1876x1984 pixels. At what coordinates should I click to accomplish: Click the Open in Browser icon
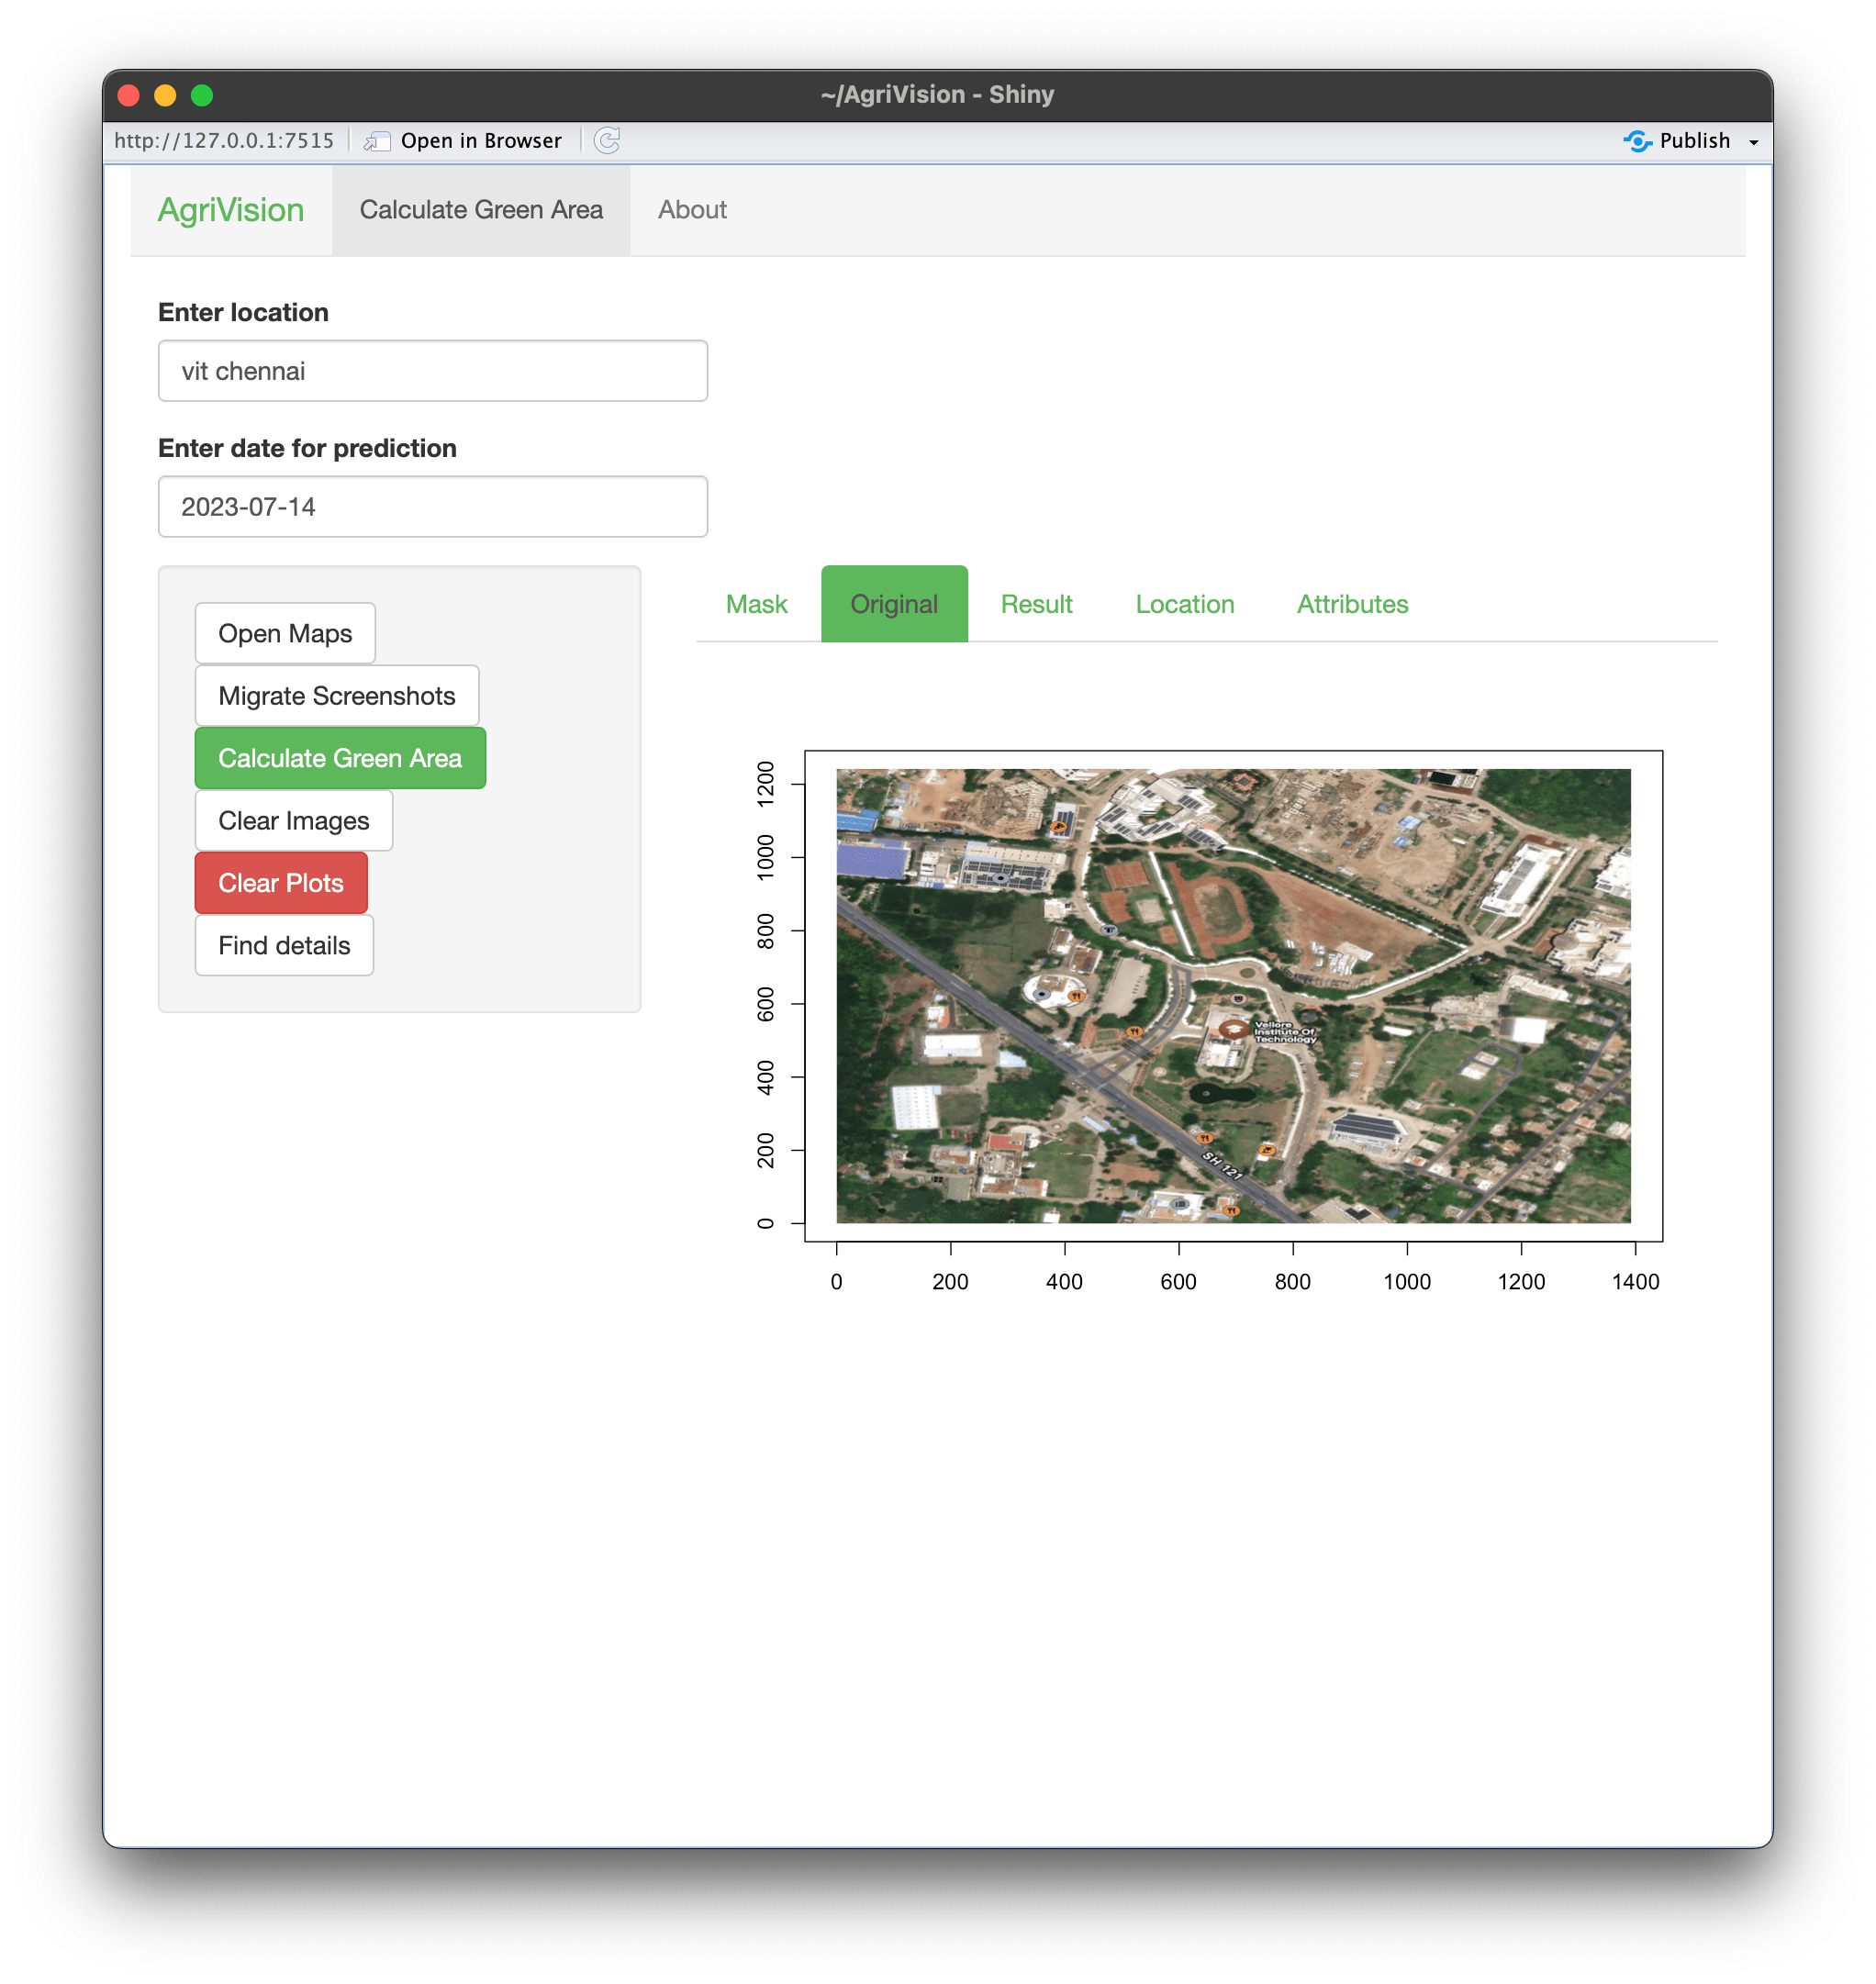click(377, 140)
